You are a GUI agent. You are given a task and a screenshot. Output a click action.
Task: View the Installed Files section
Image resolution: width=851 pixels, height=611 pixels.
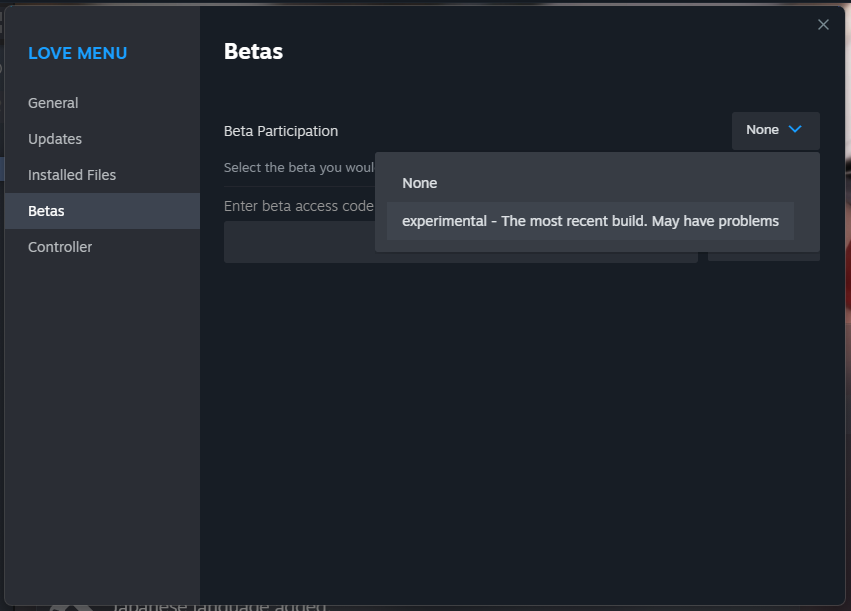[x=72, y=174]
